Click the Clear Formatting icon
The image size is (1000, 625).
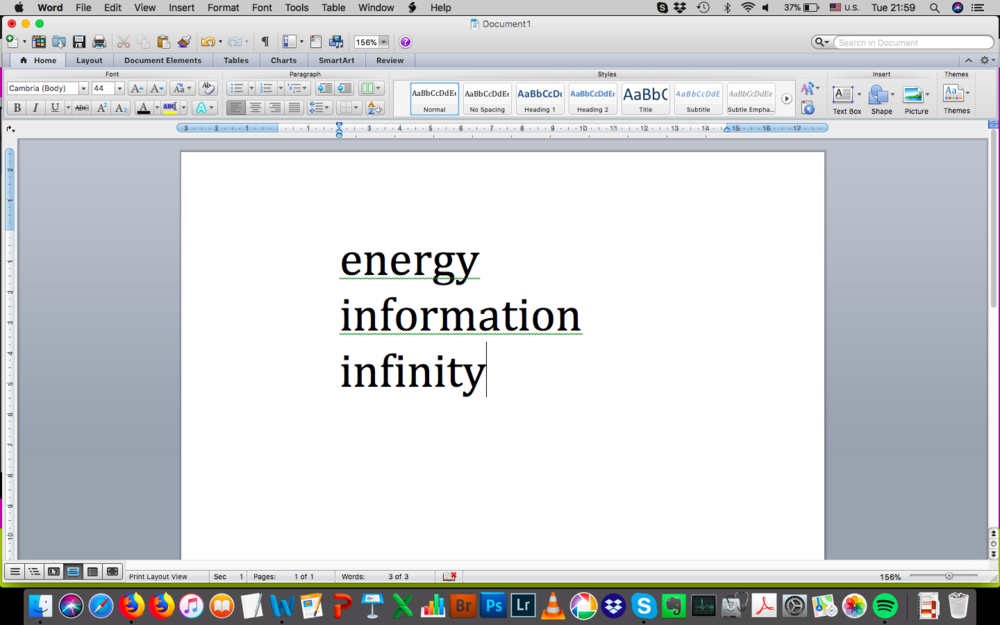[208, 88]
